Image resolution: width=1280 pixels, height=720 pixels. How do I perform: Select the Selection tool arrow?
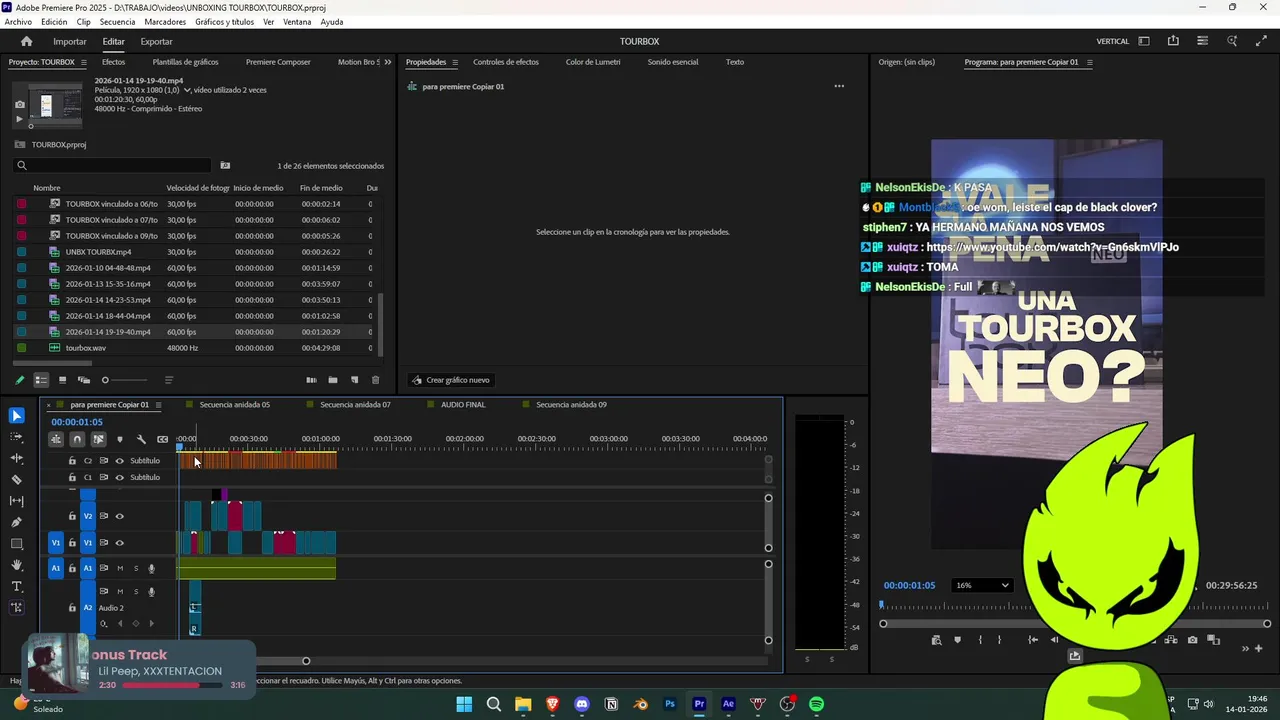(17, 416)
